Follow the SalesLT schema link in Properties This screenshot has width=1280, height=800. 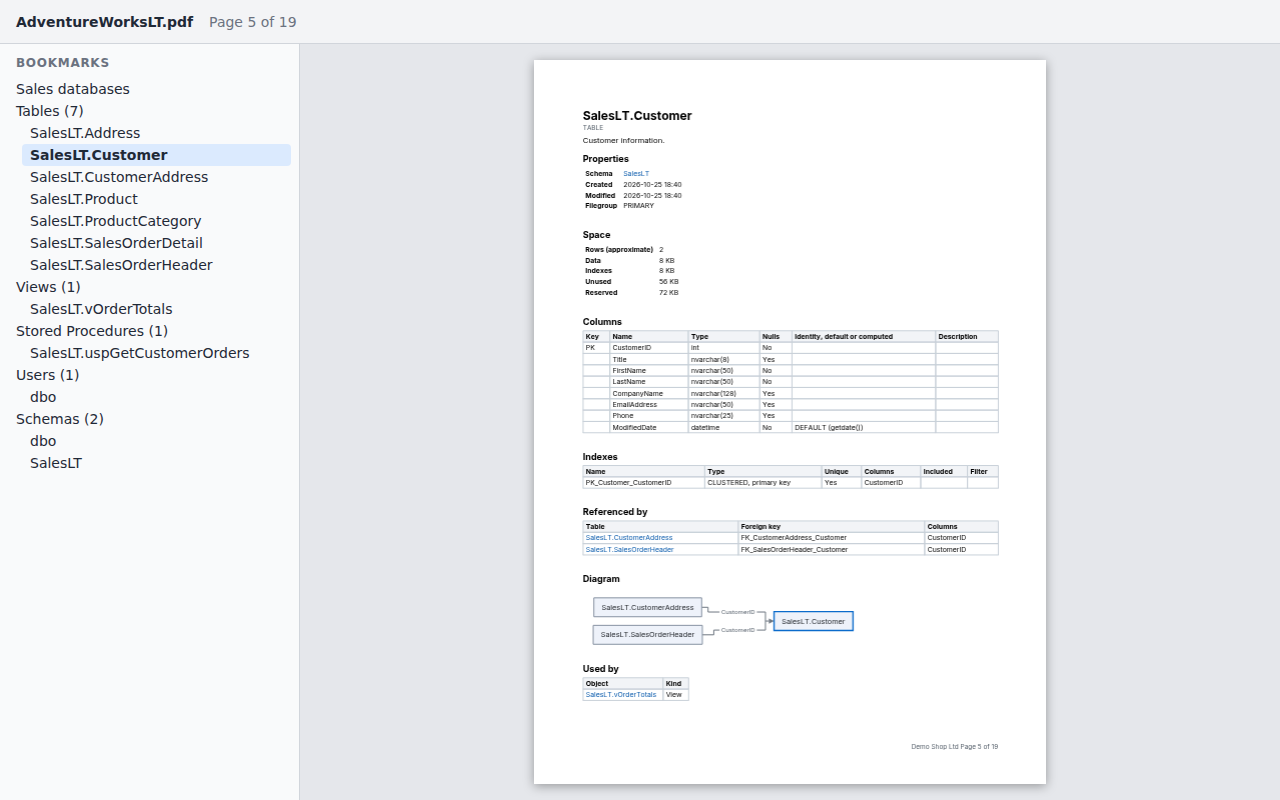[636, 174]
